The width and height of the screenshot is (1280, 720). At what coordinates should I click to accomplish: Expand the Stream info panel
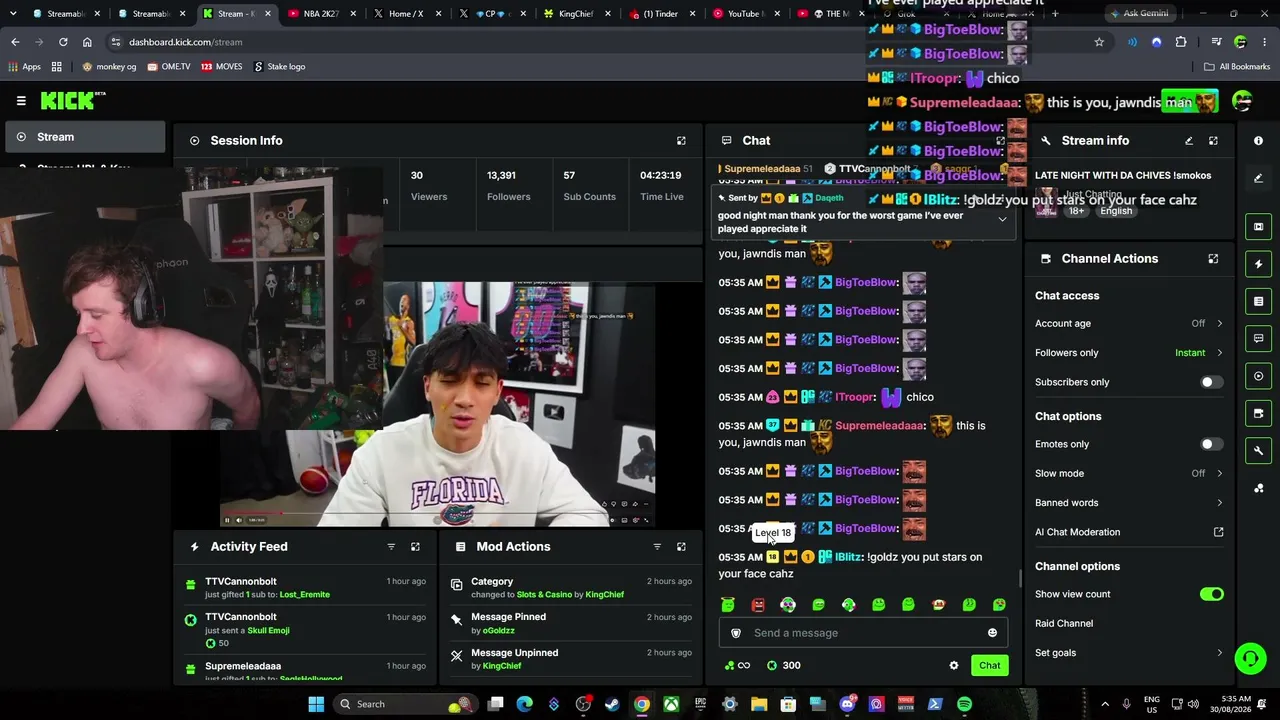point(1213,141)
